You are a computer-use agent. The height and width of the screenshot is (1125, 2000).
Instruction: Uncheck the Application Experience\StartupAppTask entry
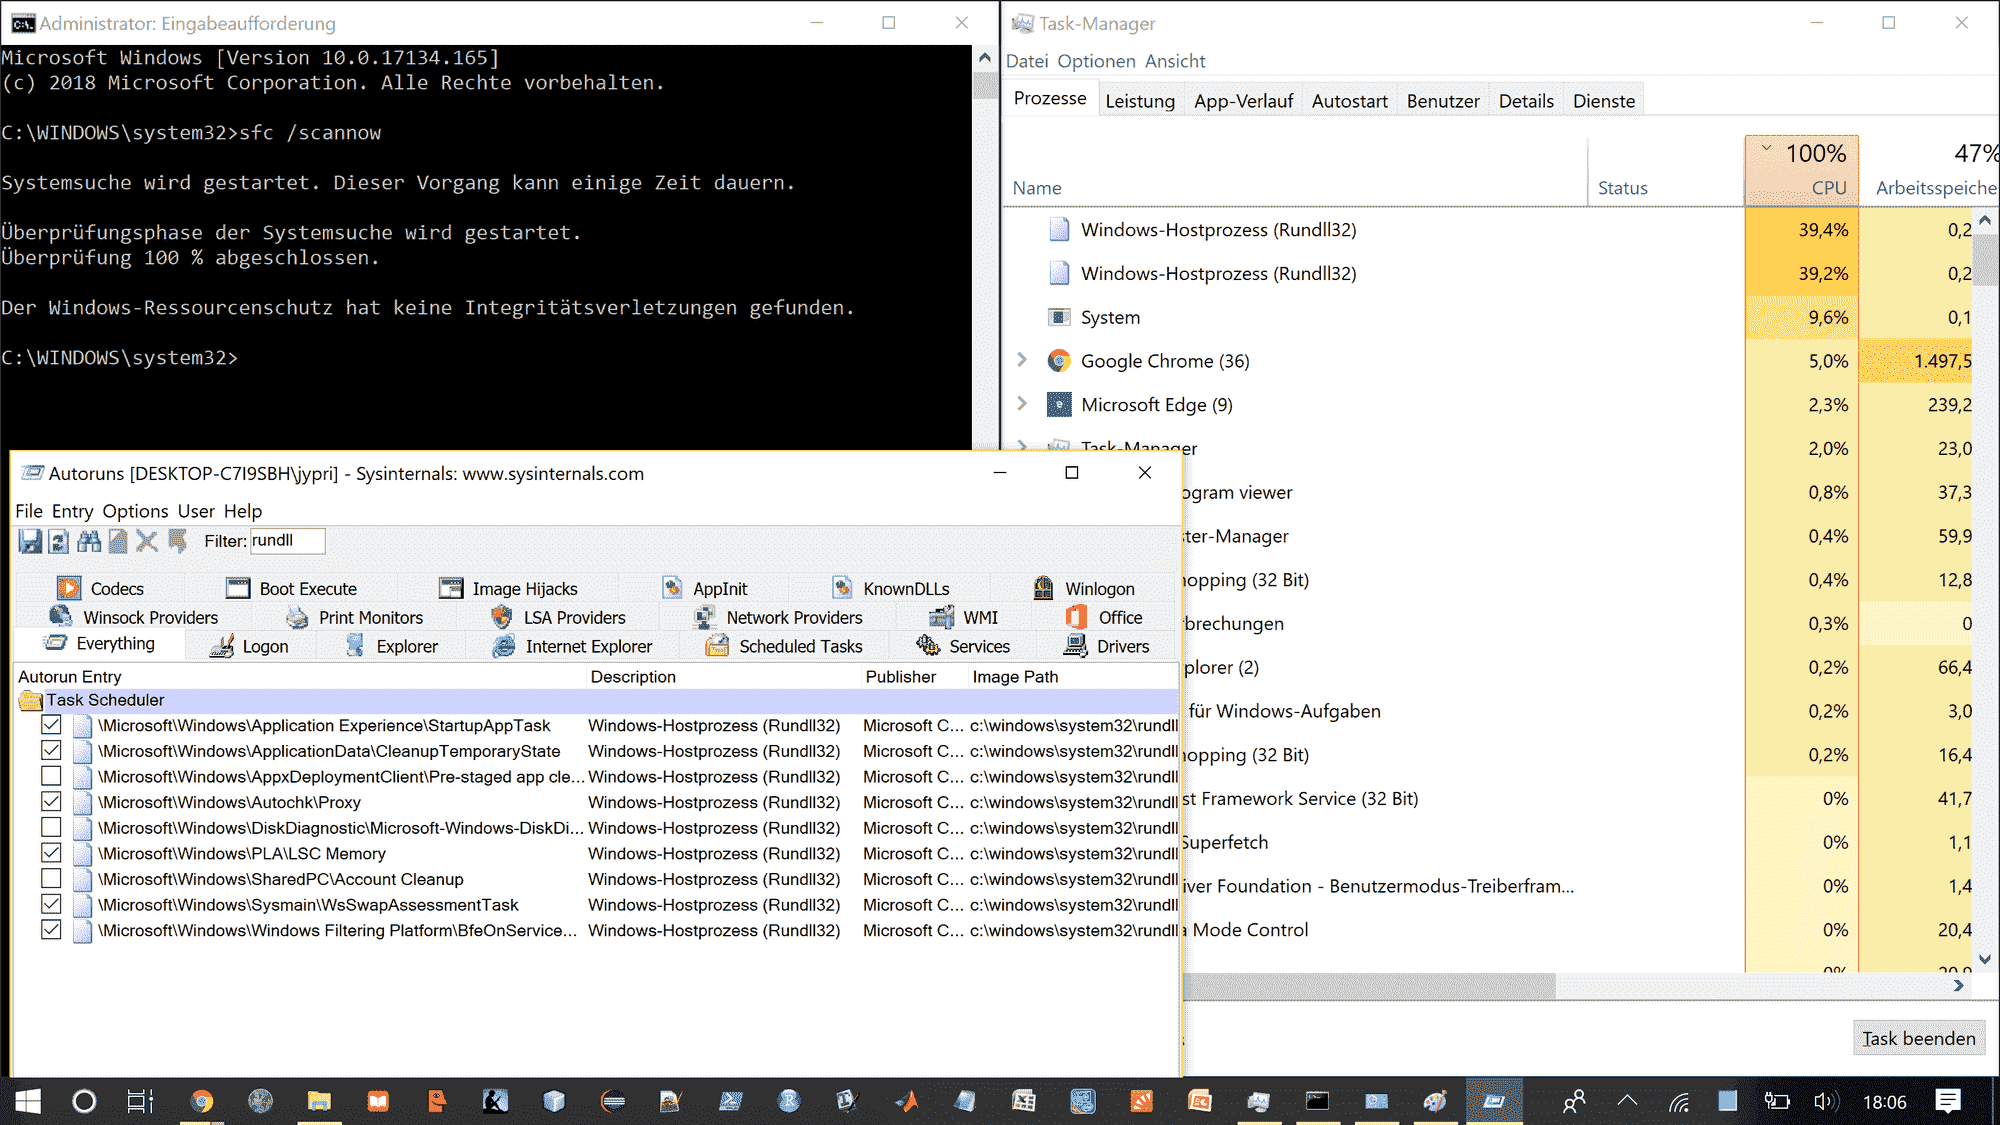point(51,725)
